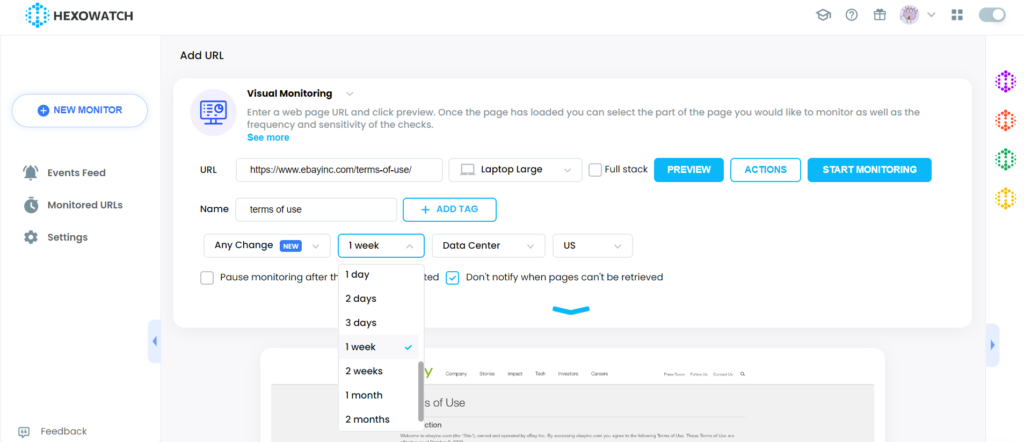Click the START MONITORING button
The height and width of the screenshot is (442, 1024).
pos(869,170)
